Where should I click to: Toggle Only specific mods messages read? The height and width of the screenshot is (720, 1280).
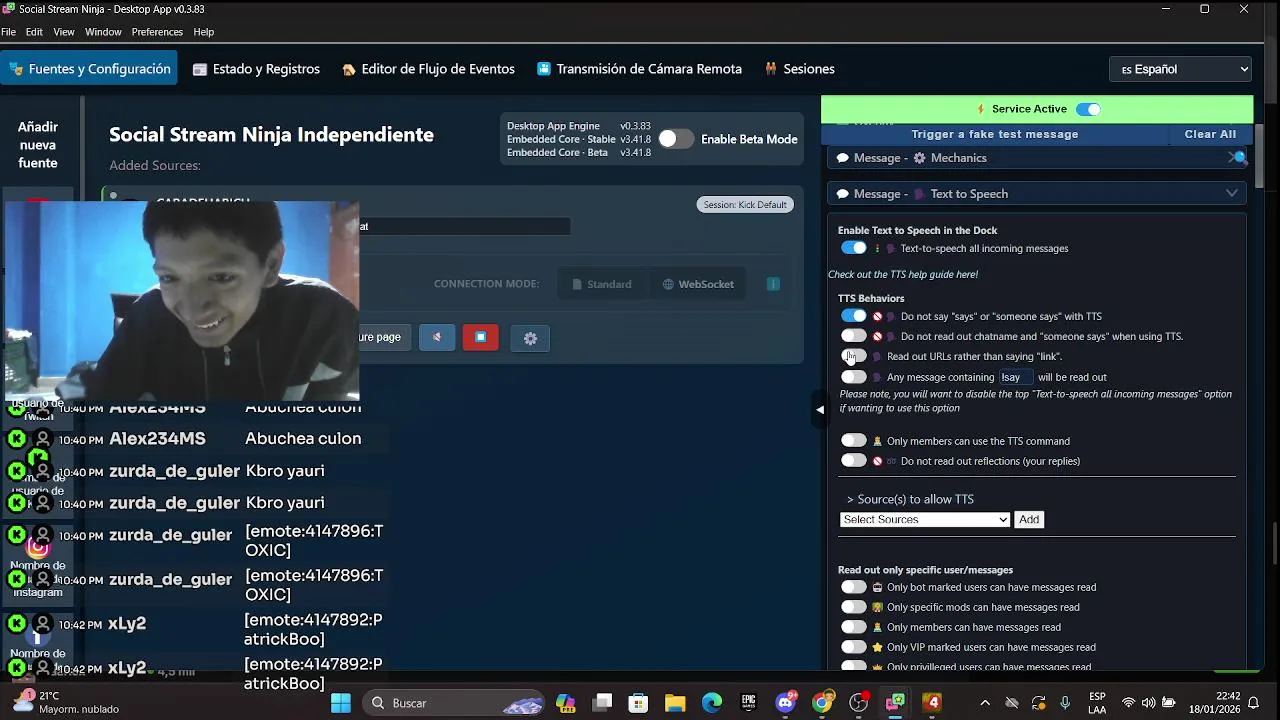(x=854, y=607)
